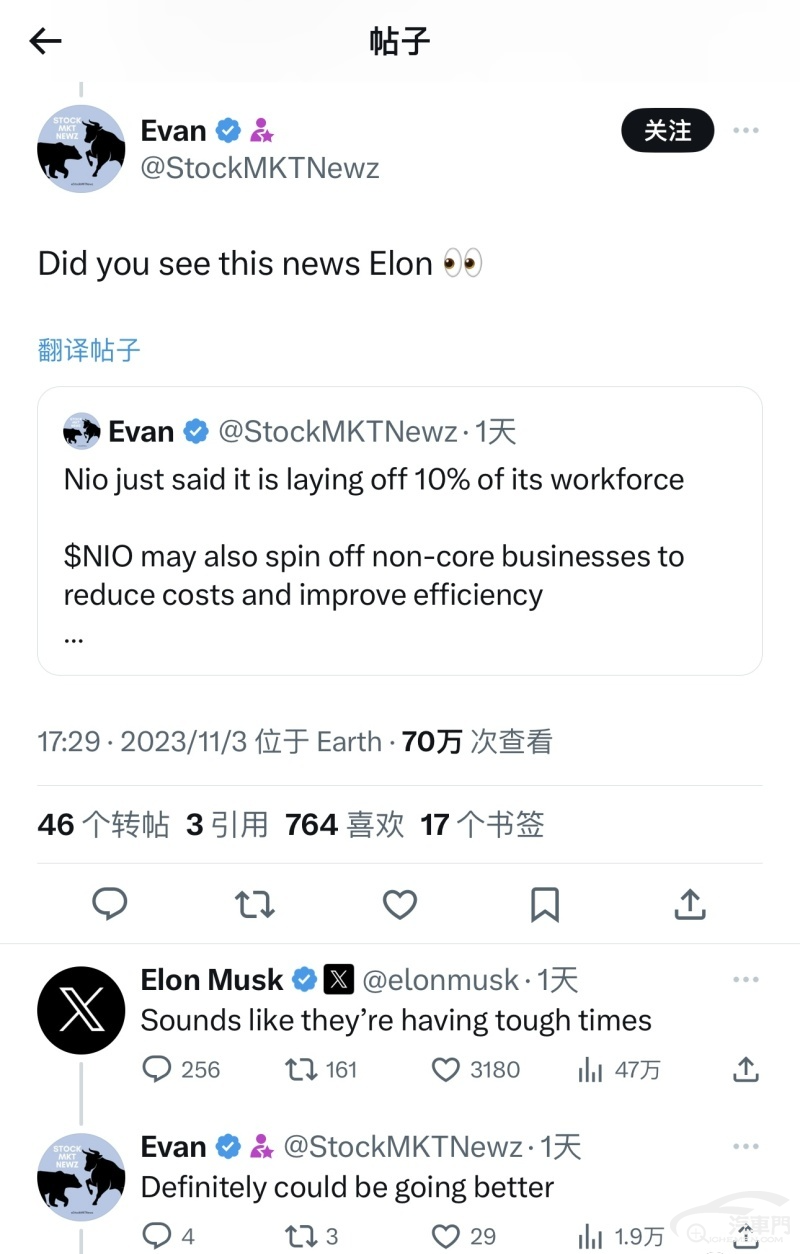Open Elon Musk's X profile avatar
The width and height of the screenshot is (800, 1254).
click(81, 1011)
